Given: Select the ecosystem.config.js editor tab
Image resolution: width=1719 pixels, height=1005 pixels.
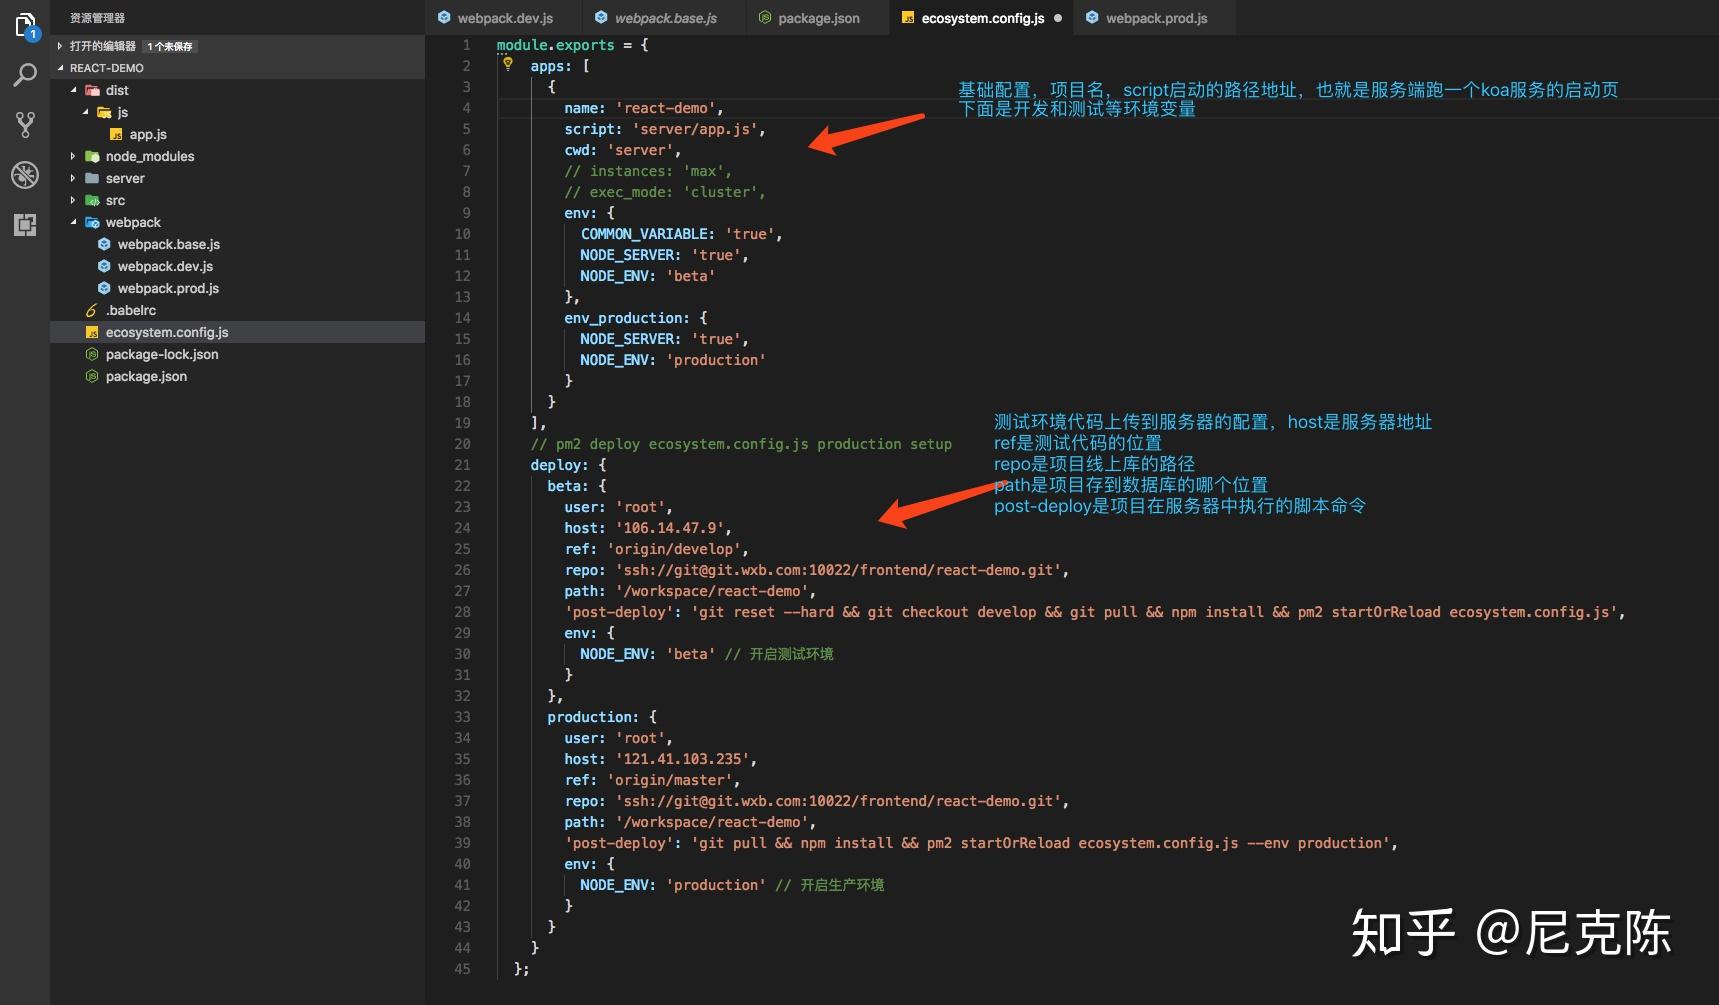Looking at the screenshot, I should (x=983, y=18).
